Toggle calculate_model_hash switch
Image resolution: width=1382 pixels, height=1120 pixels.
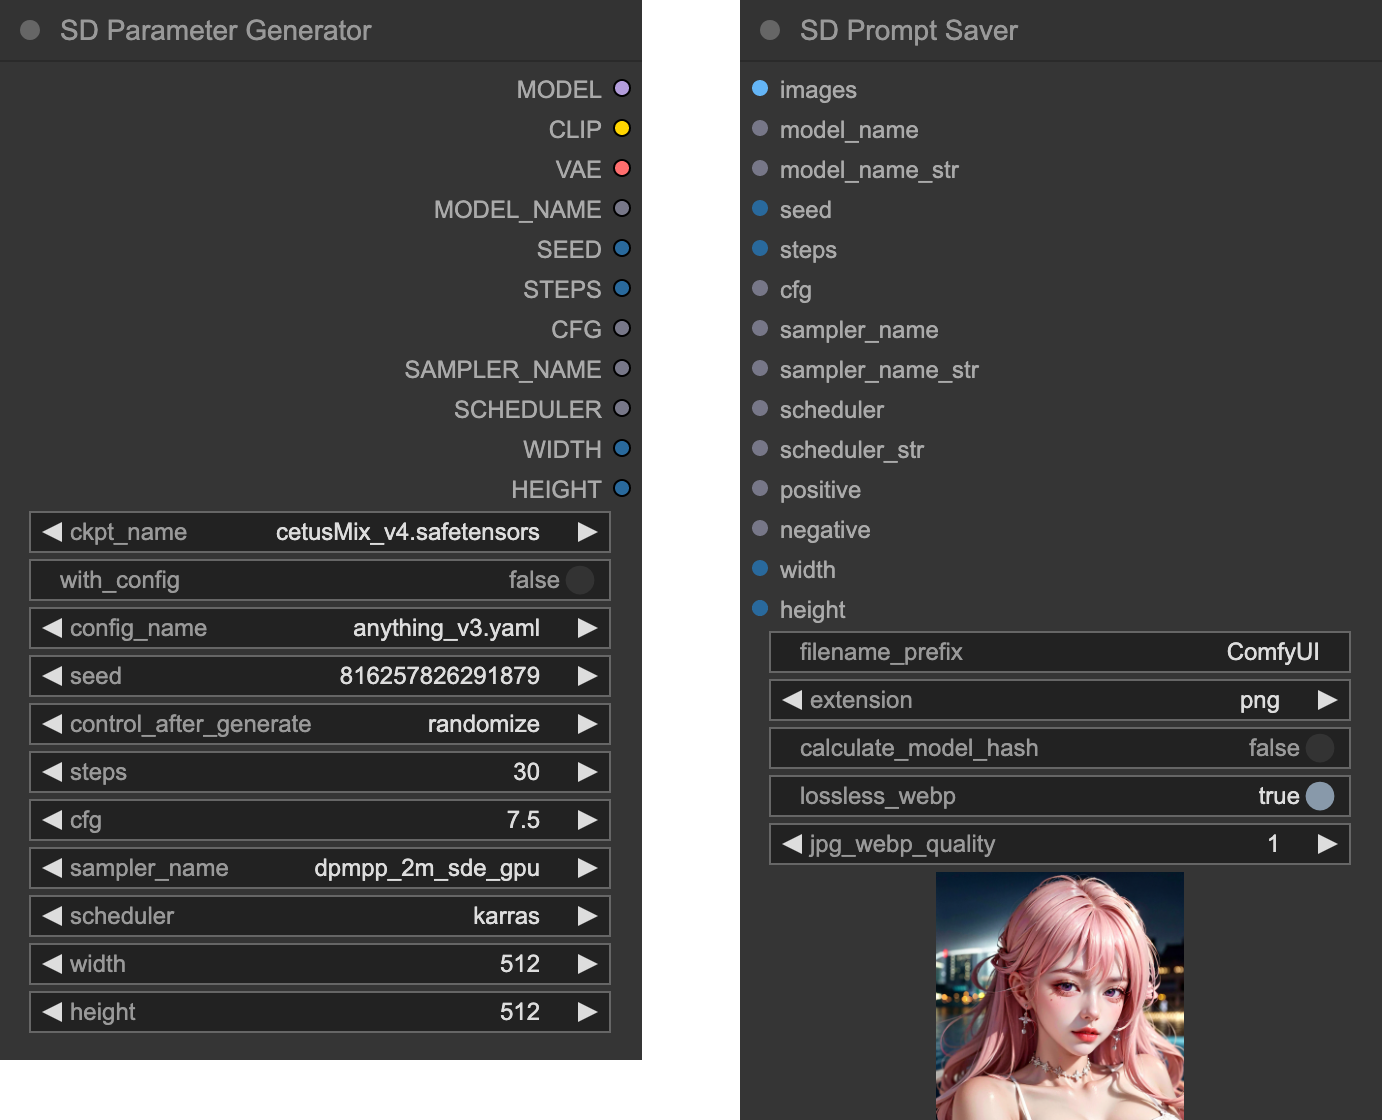tap(1320, 748)
